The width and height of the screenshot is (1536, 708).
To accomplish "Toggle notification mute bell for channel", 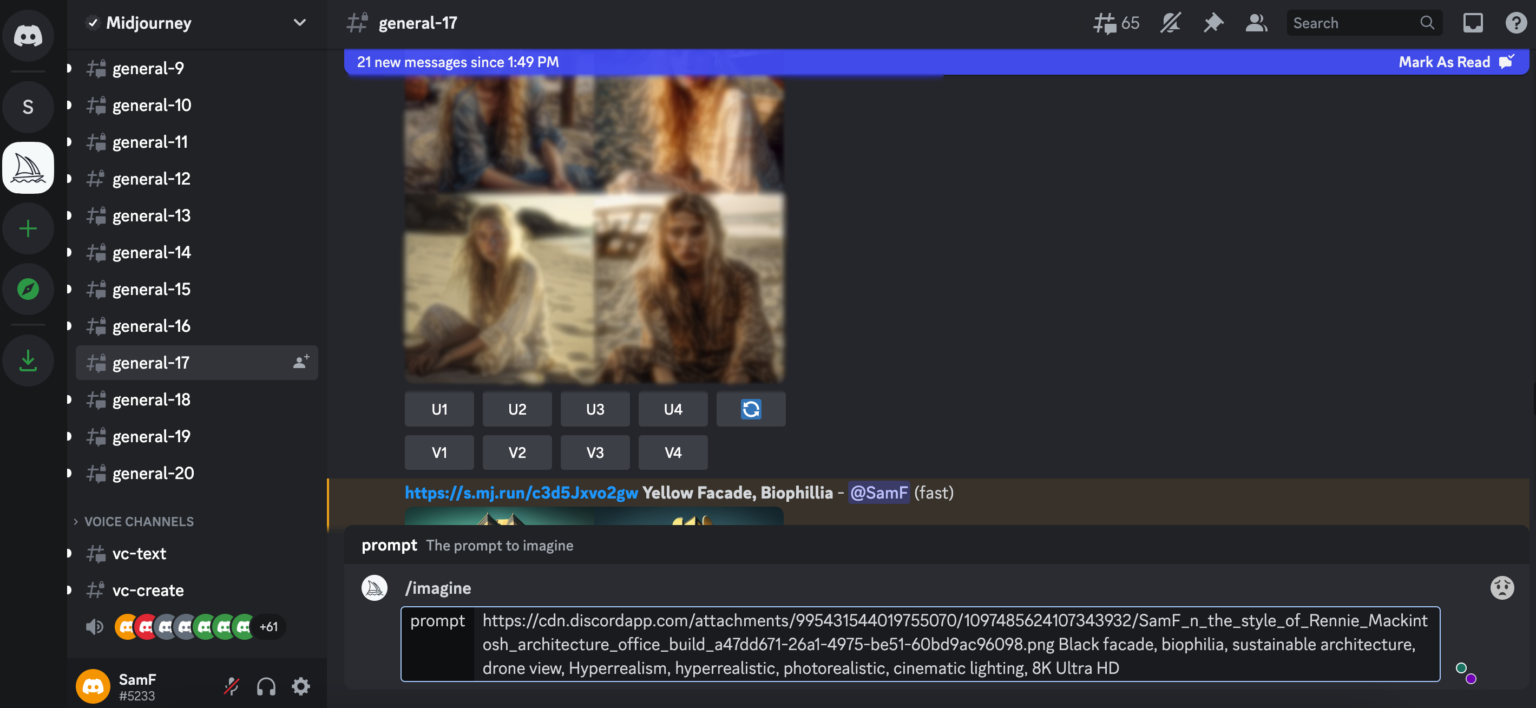I will click(1170, 23).
